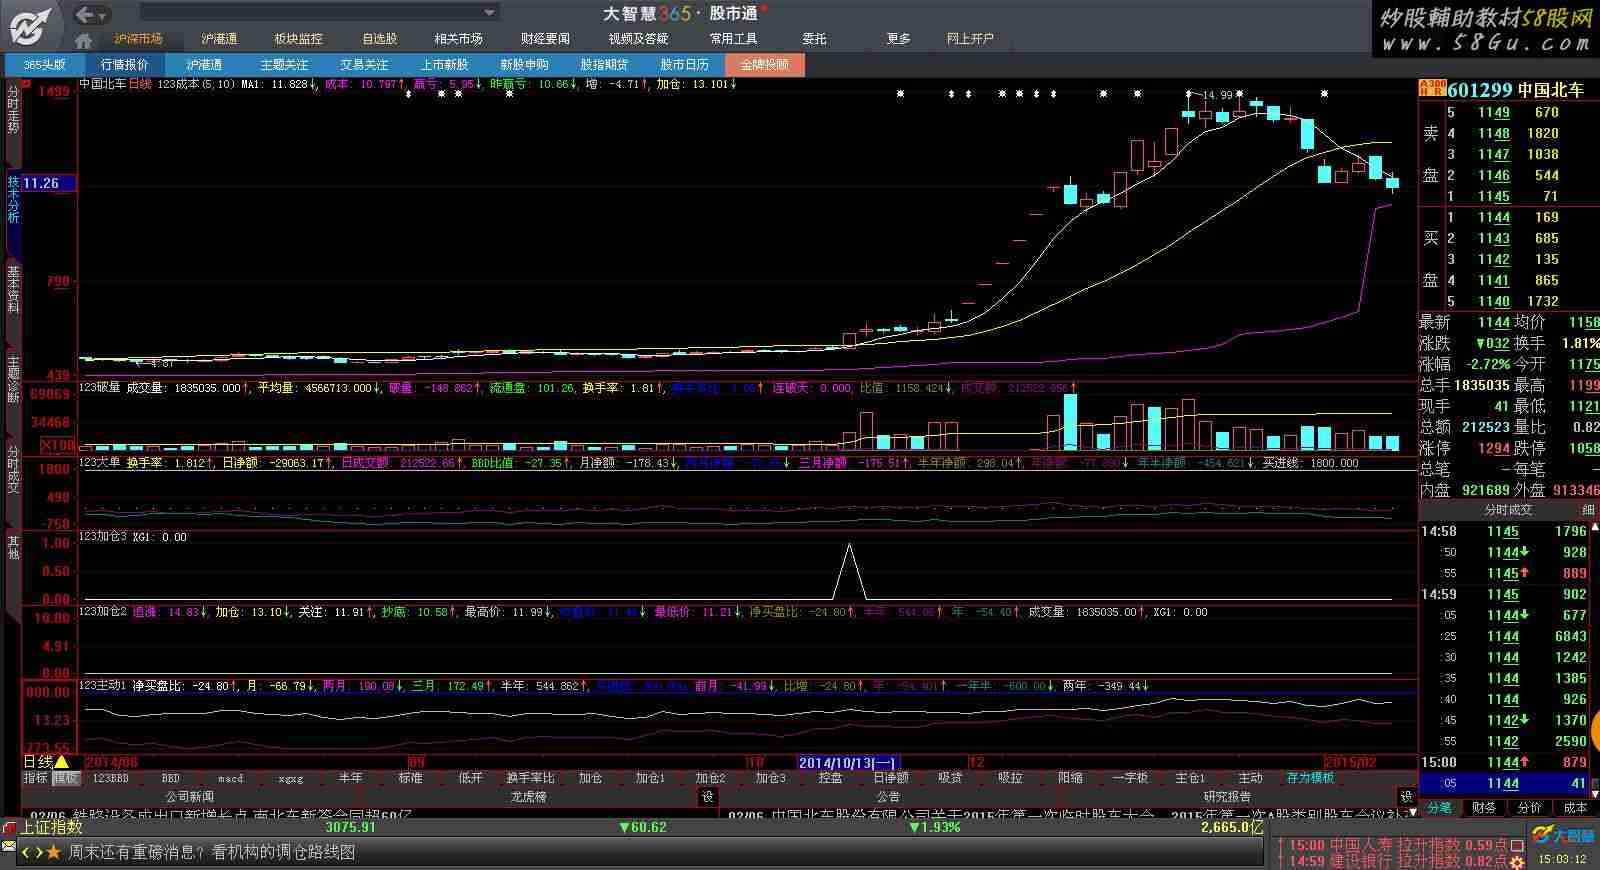Open the 周末还有重磅消息 ticker headline

coord(211,853)
